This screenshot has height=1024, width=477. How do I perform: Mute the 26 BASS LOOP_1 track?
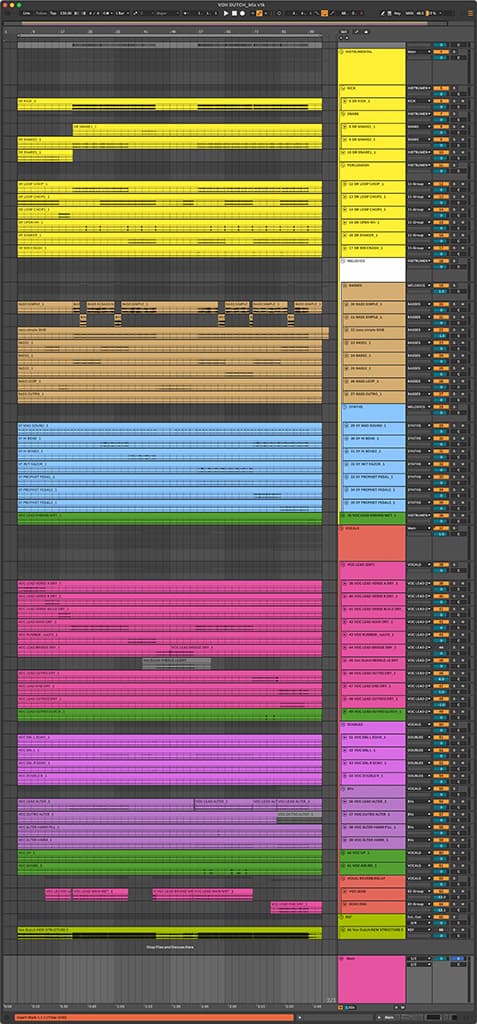coord(440,381)
